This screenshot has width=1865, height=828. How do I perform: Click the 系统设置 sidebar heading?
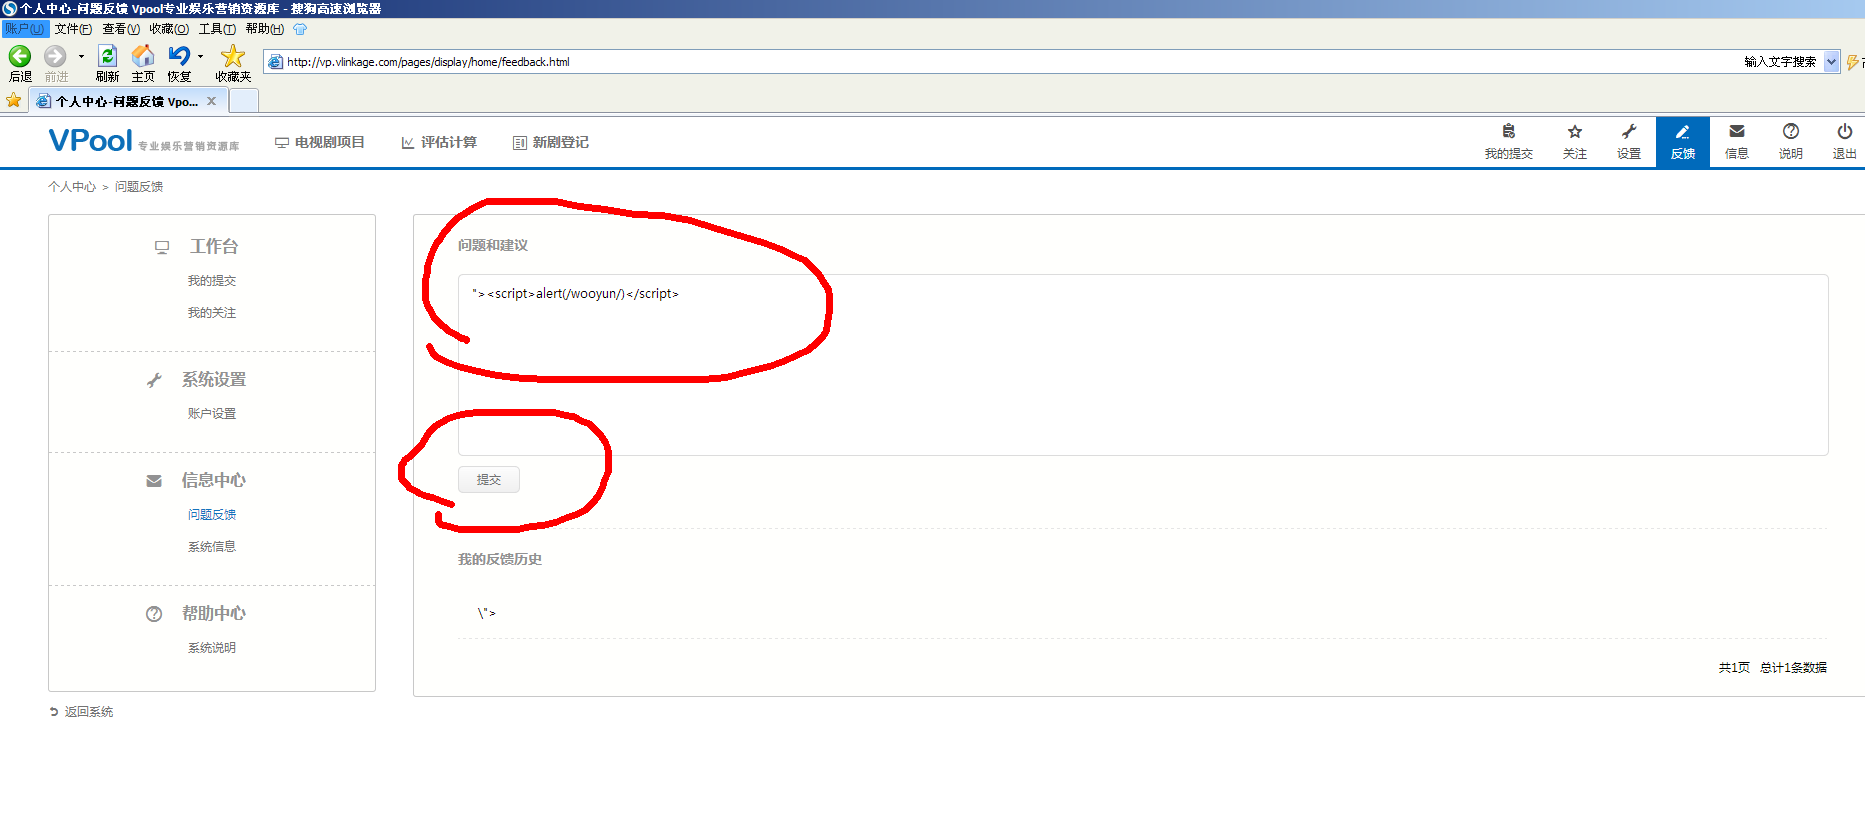pos(214,380)
